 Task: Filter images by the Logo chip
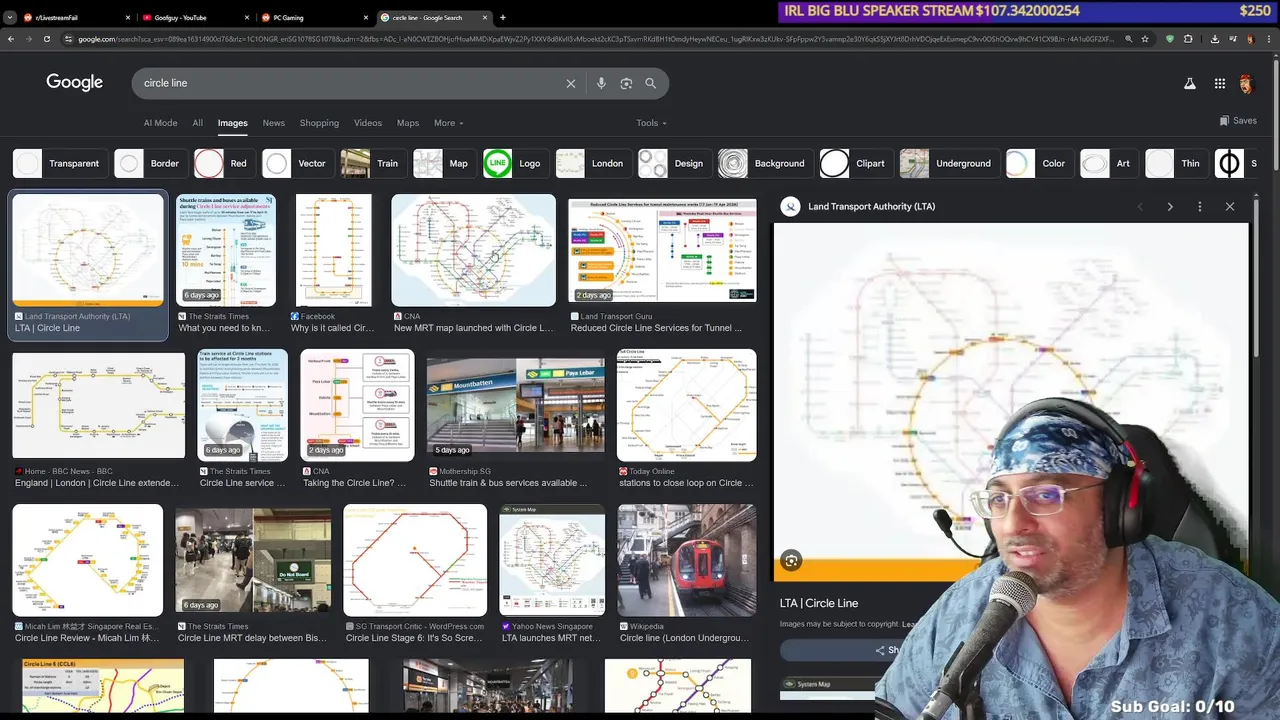[x=515, y=163]
